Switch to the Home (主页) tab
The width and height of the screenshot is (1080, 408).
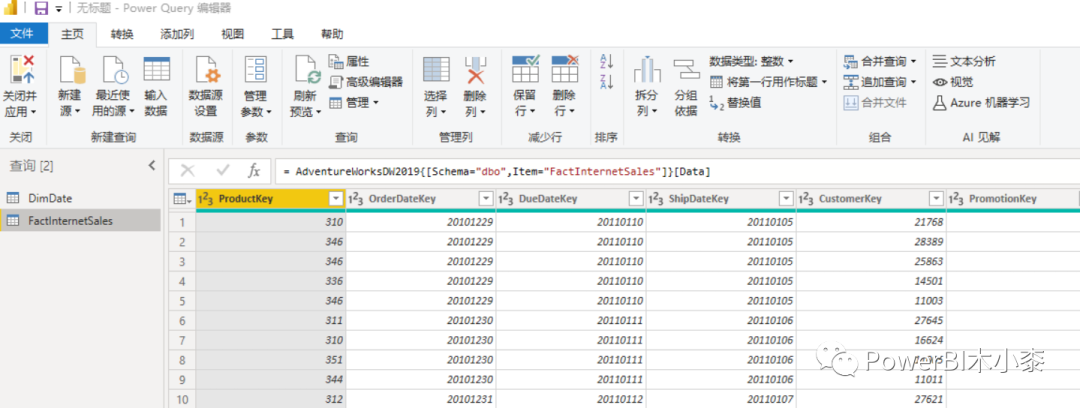coord(72,34)
